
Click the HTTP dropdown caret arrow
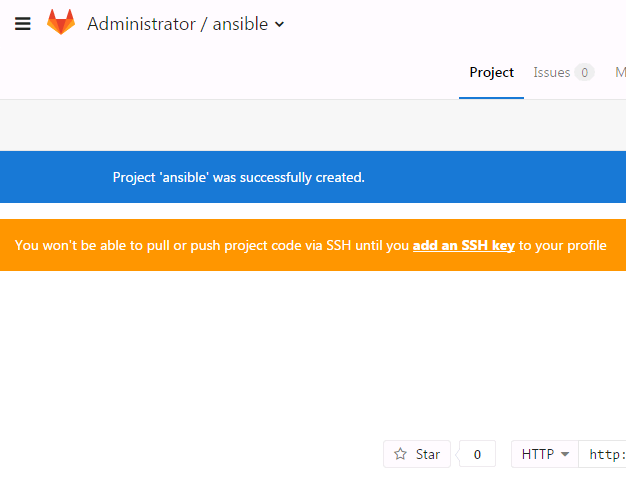[x=565, y=454]
